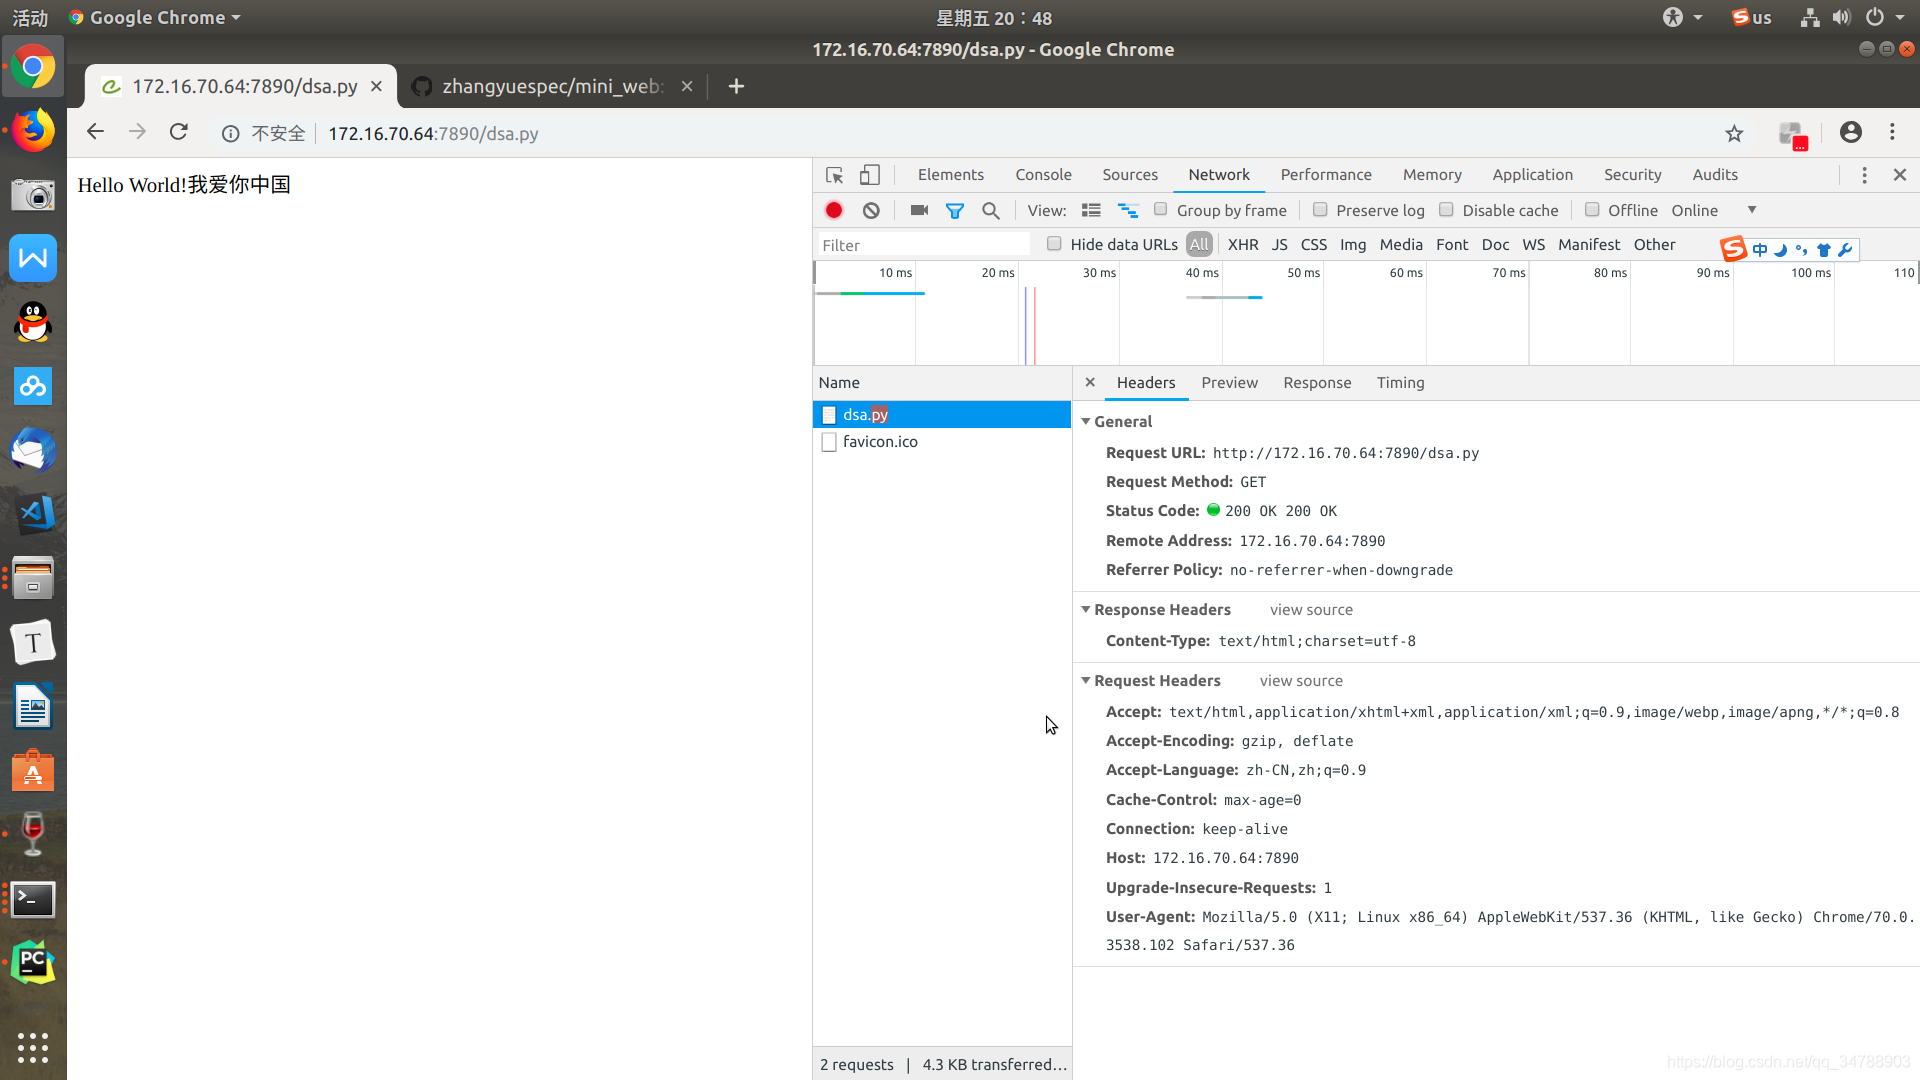Image resolution: width=1920 pixels, height=1080 pixels.
Task: Enable Disable cache checkbox
Action: [1446, 209]
